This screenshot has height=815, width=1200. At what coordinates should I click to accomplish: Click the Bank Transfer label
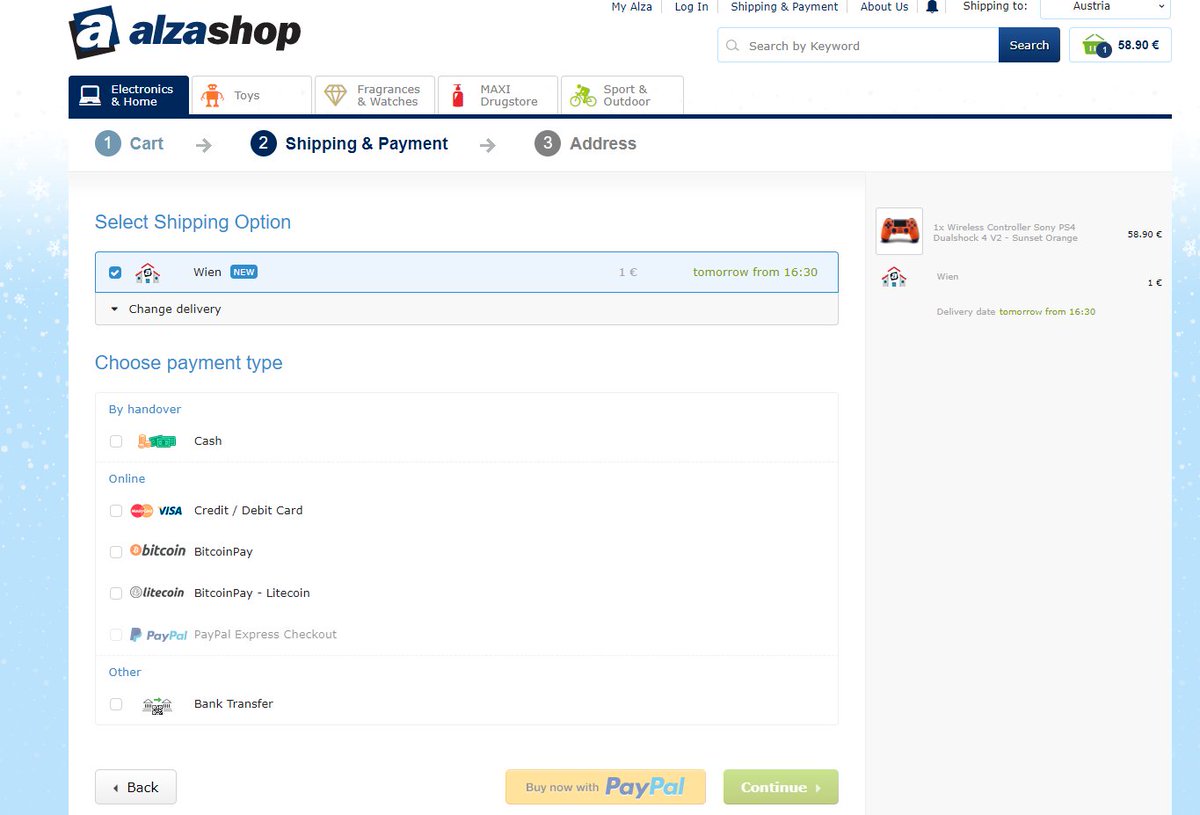[x=233, y=705]
